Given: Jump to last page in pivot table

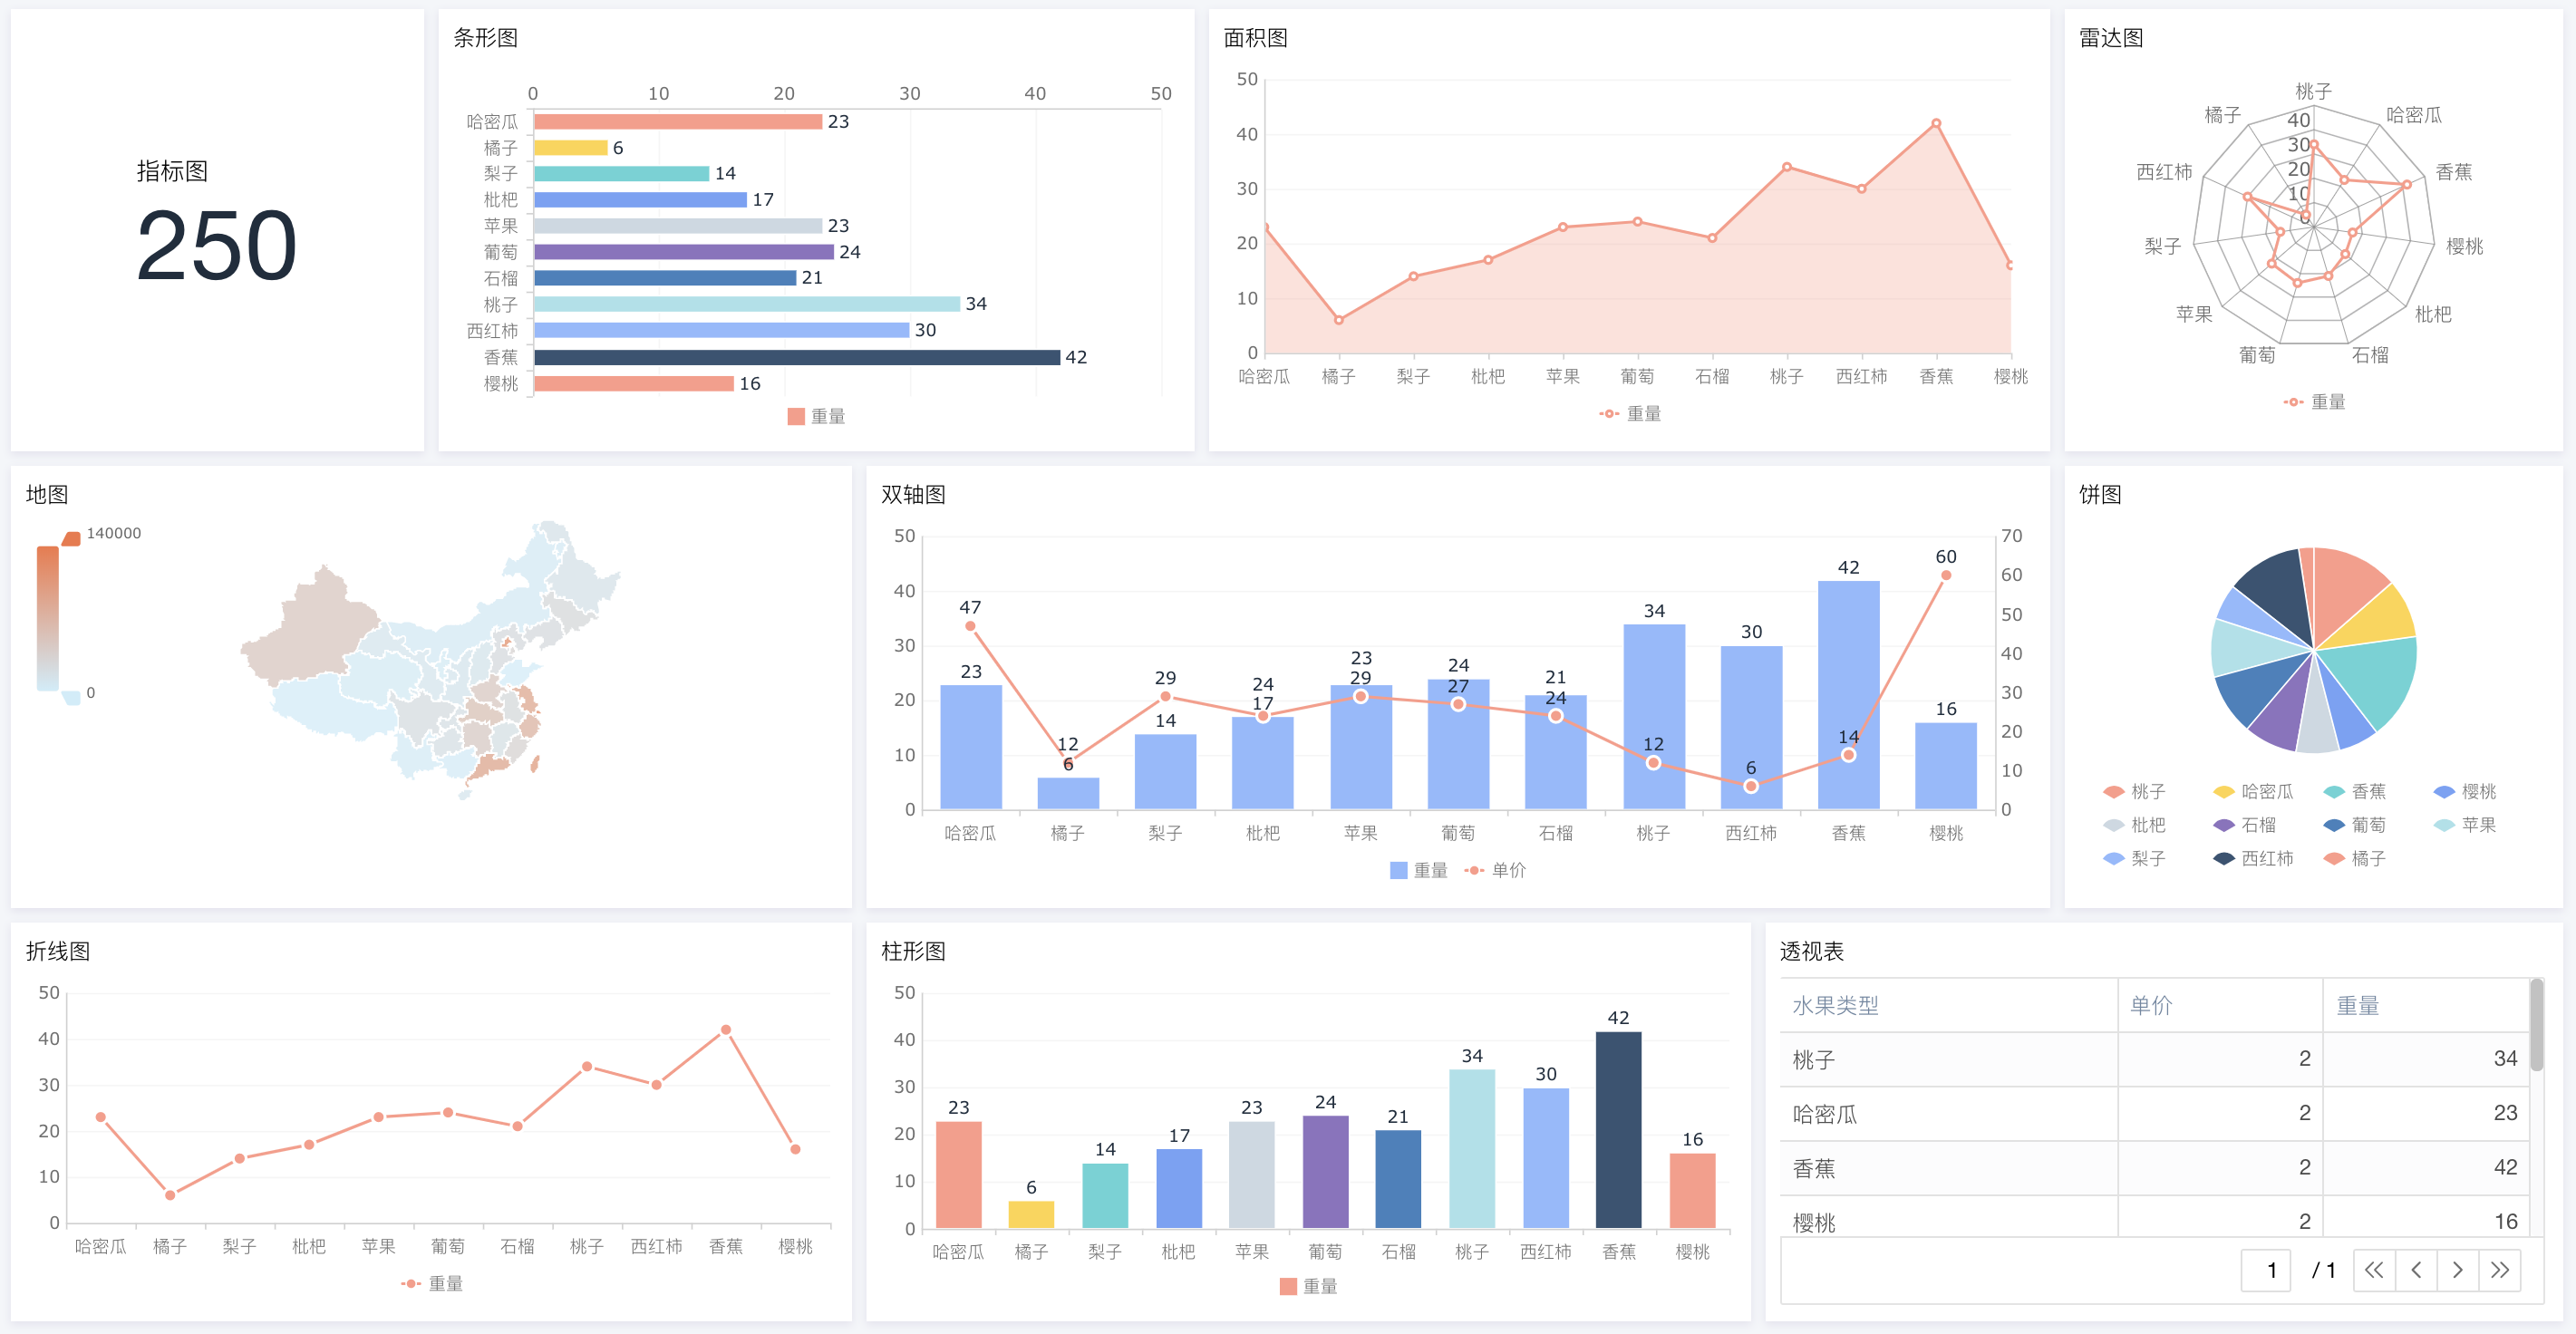Looking at the screenshot, I should coord(2499,1270).
